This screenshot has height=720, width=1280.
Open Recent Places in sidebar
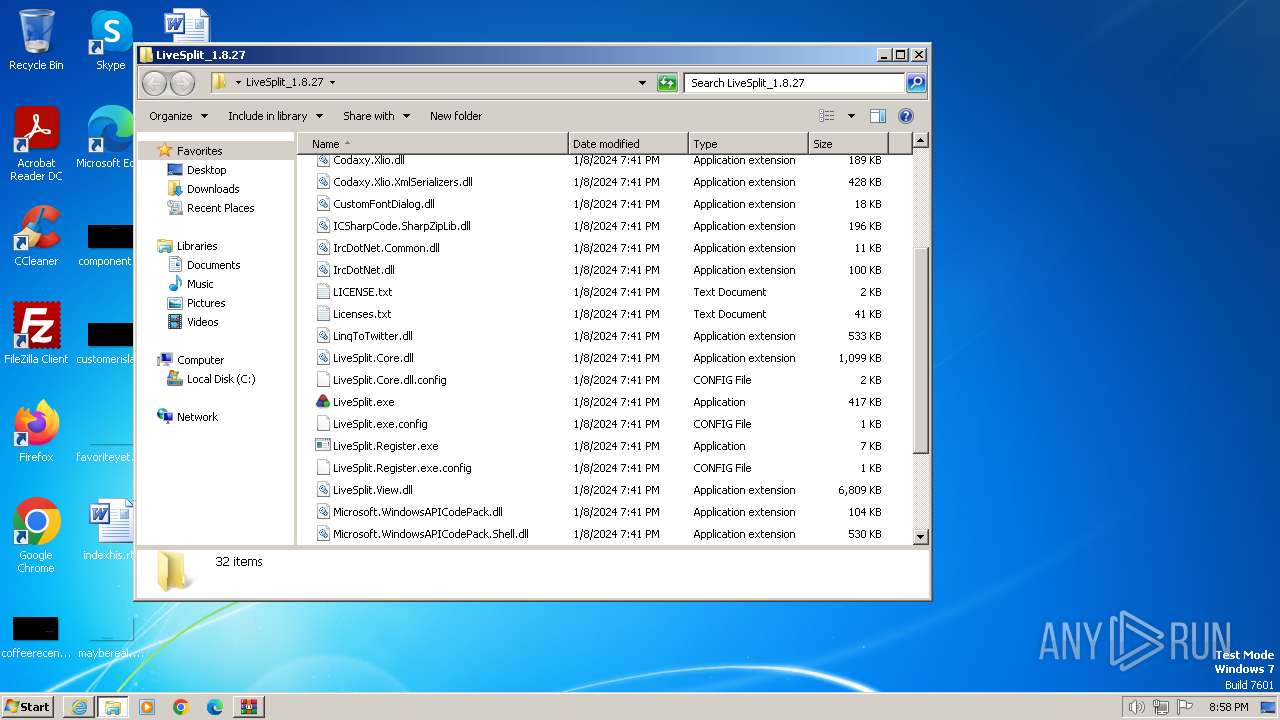pos(221,208)
